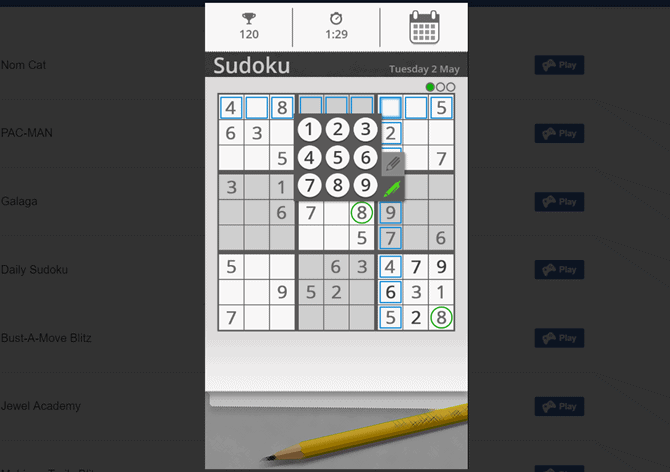Choose number 5 in the number picker
This screenshot has height=472, width=670.
[x=338, y=158]
